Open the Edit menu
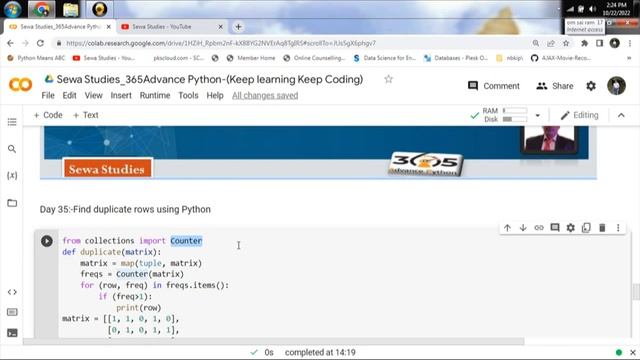 [x=69, y=96]
